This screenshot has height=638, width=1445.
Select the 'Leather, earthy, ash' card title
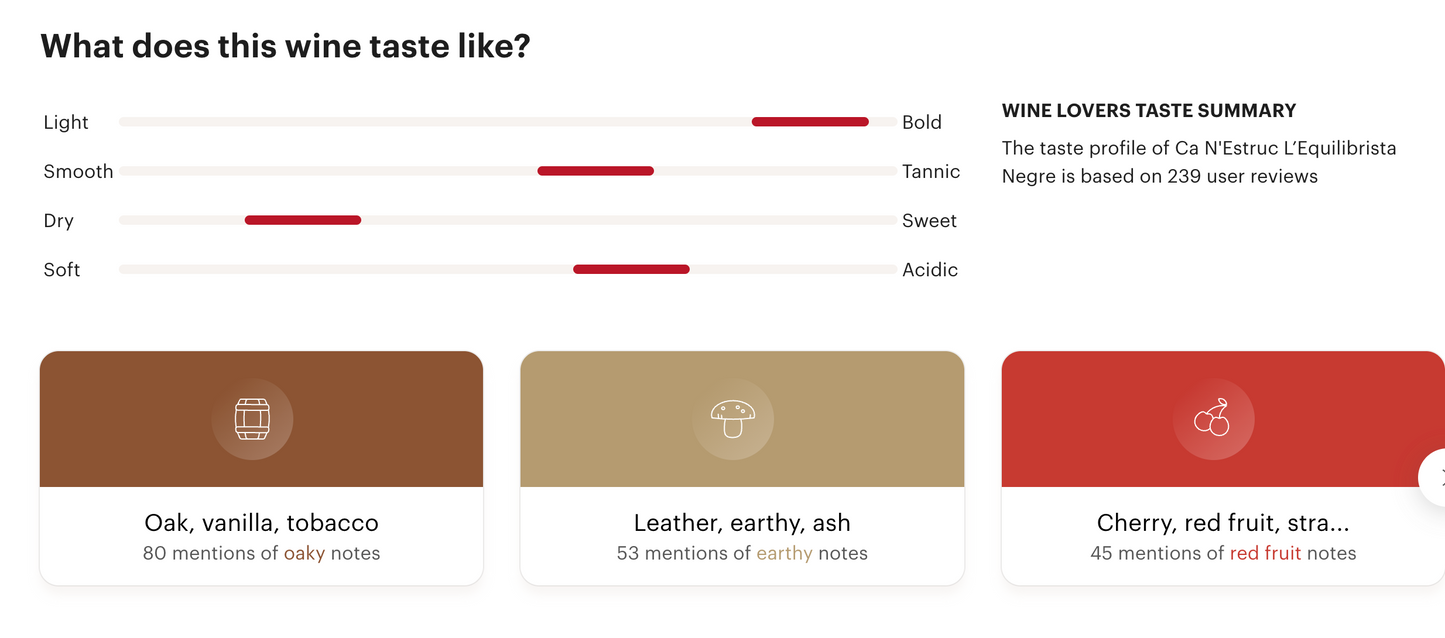(742, 522)
